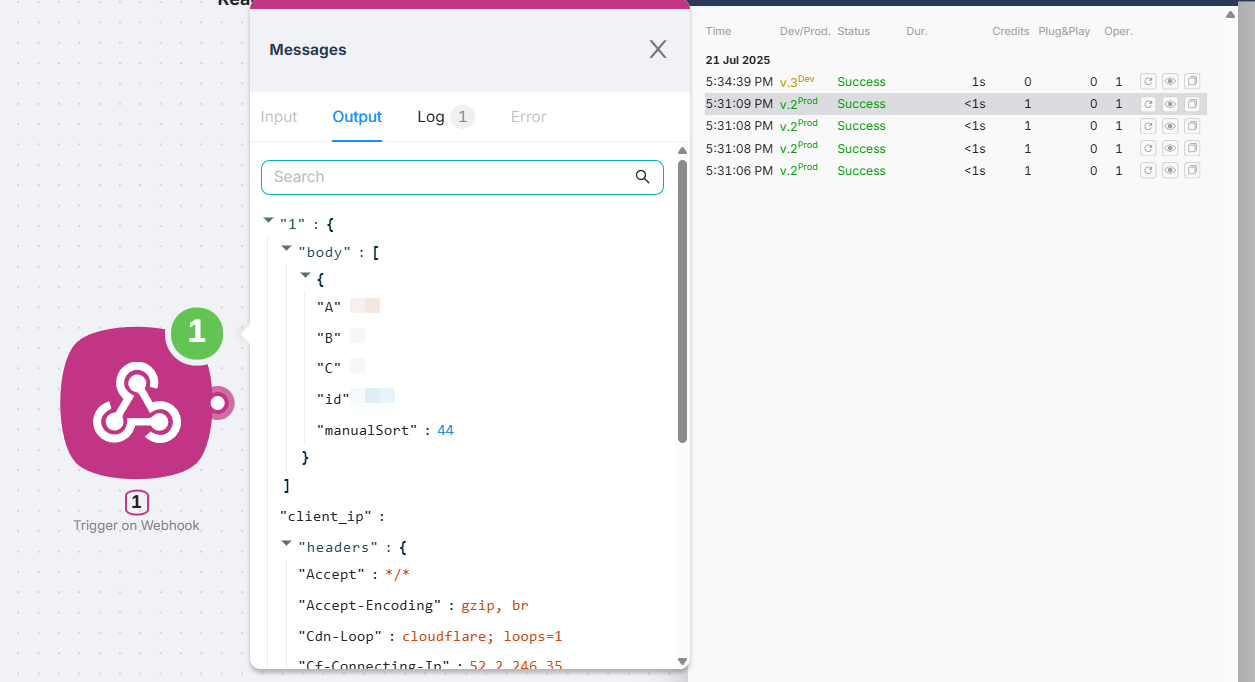Switch to the Input tab

click(279, 117)
